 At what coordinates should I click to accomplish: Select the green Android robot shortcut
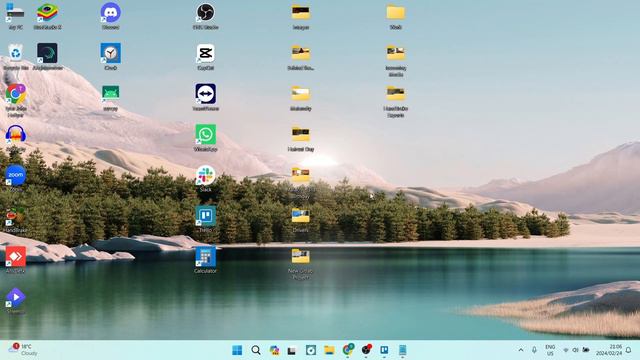point(111,98)
